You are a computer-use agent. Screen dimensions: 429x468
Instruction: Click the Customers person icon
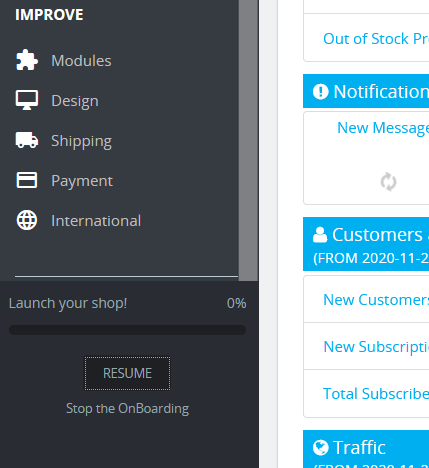coord(320,235)
